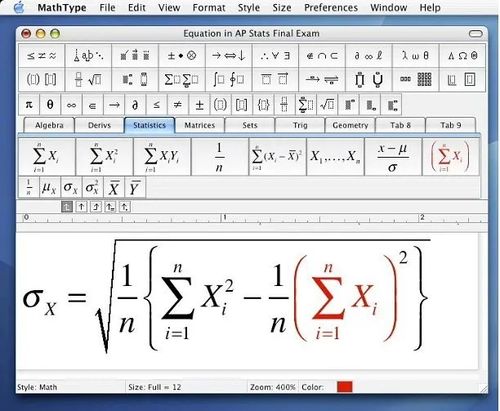This screenshot has height=411, width=500.
Task: Open the fence templates palette
Action: click(42, 79)
